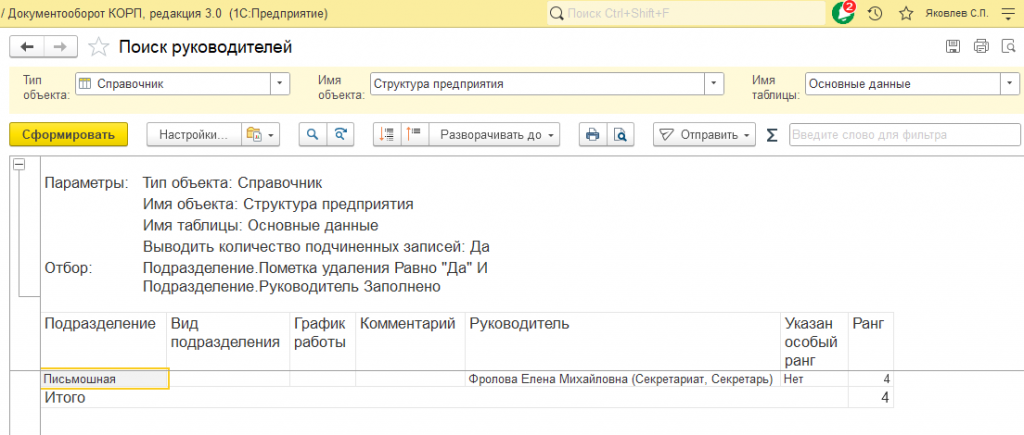Select the 'Письмошная' cell in report
This screenshot has width=1024, height=435.
104,379
